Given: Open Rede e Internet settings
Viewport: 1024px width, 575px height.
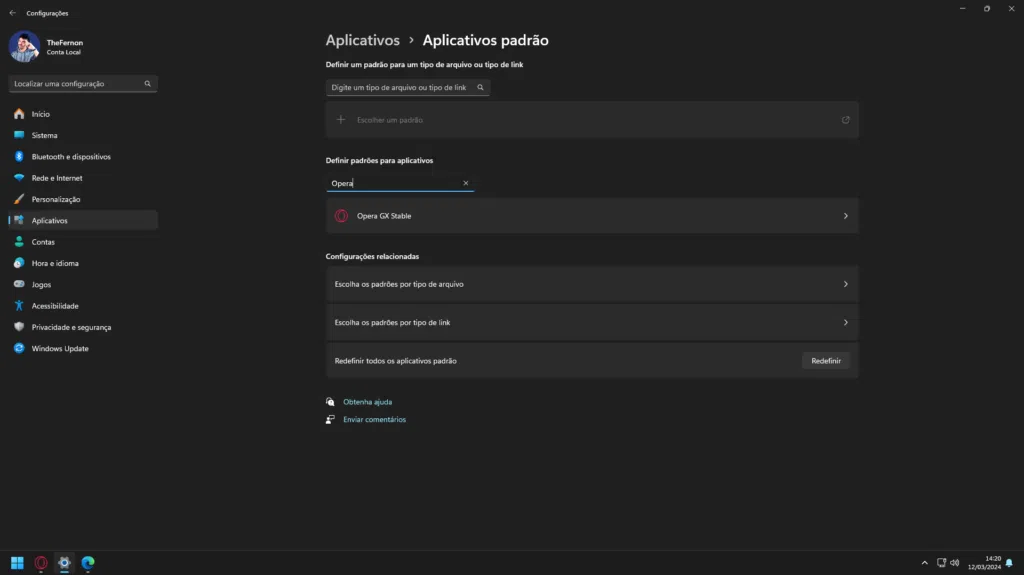Looking at the screenshot, I should 83,178.
